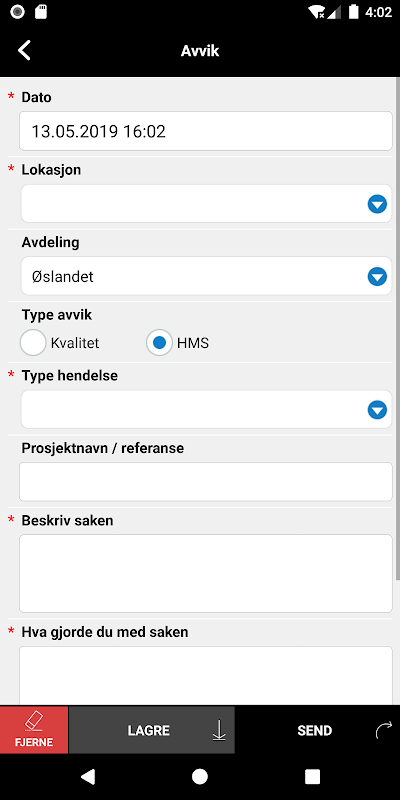This screenshot has height=800, width=400.
Task: Focus the Prosjektnavn / referanse text field
Action: click(x=206, y=482)
